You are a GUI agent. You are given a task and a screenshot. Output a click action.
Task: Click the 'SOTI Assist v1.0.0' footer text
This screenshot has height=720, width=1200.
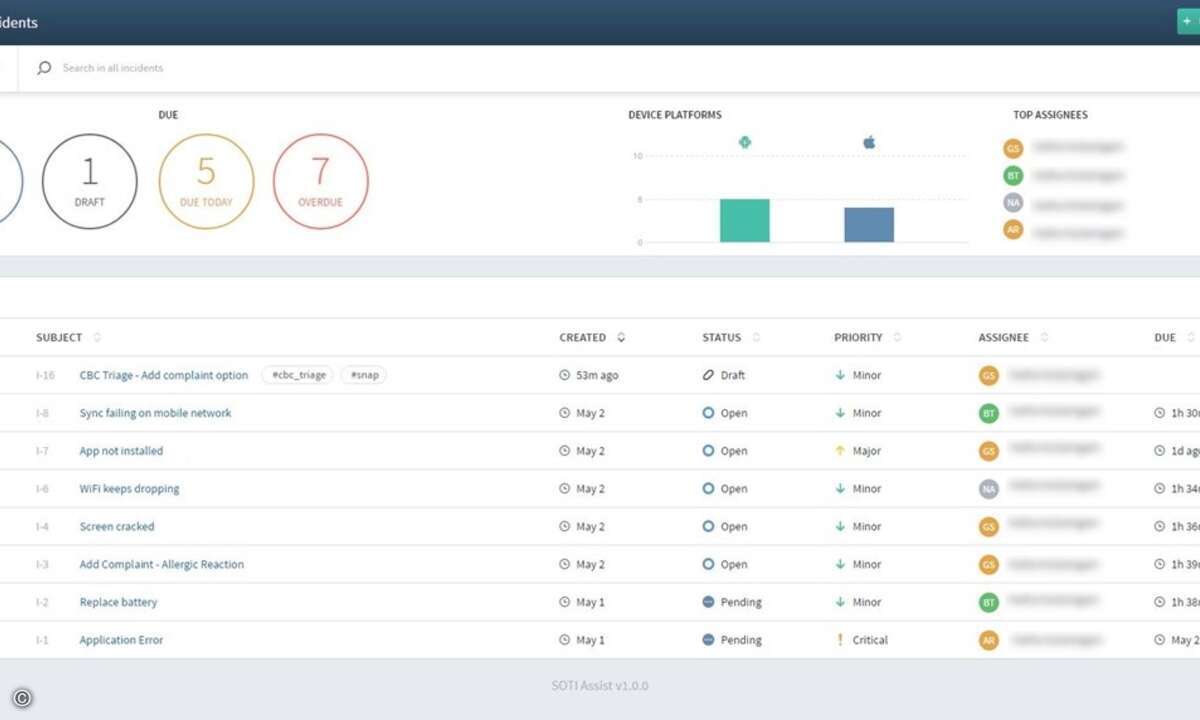pyautogui.click(x=600, y=686)
